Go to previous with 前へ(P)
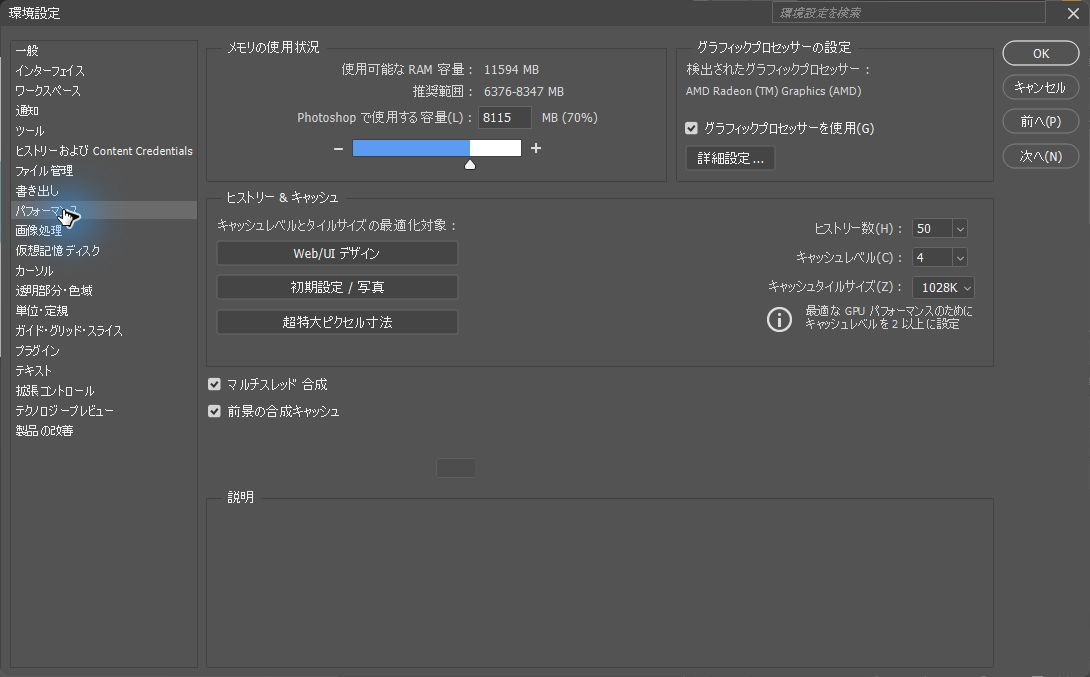Screen dimensions: 1090x677 tap(1041, 122)
